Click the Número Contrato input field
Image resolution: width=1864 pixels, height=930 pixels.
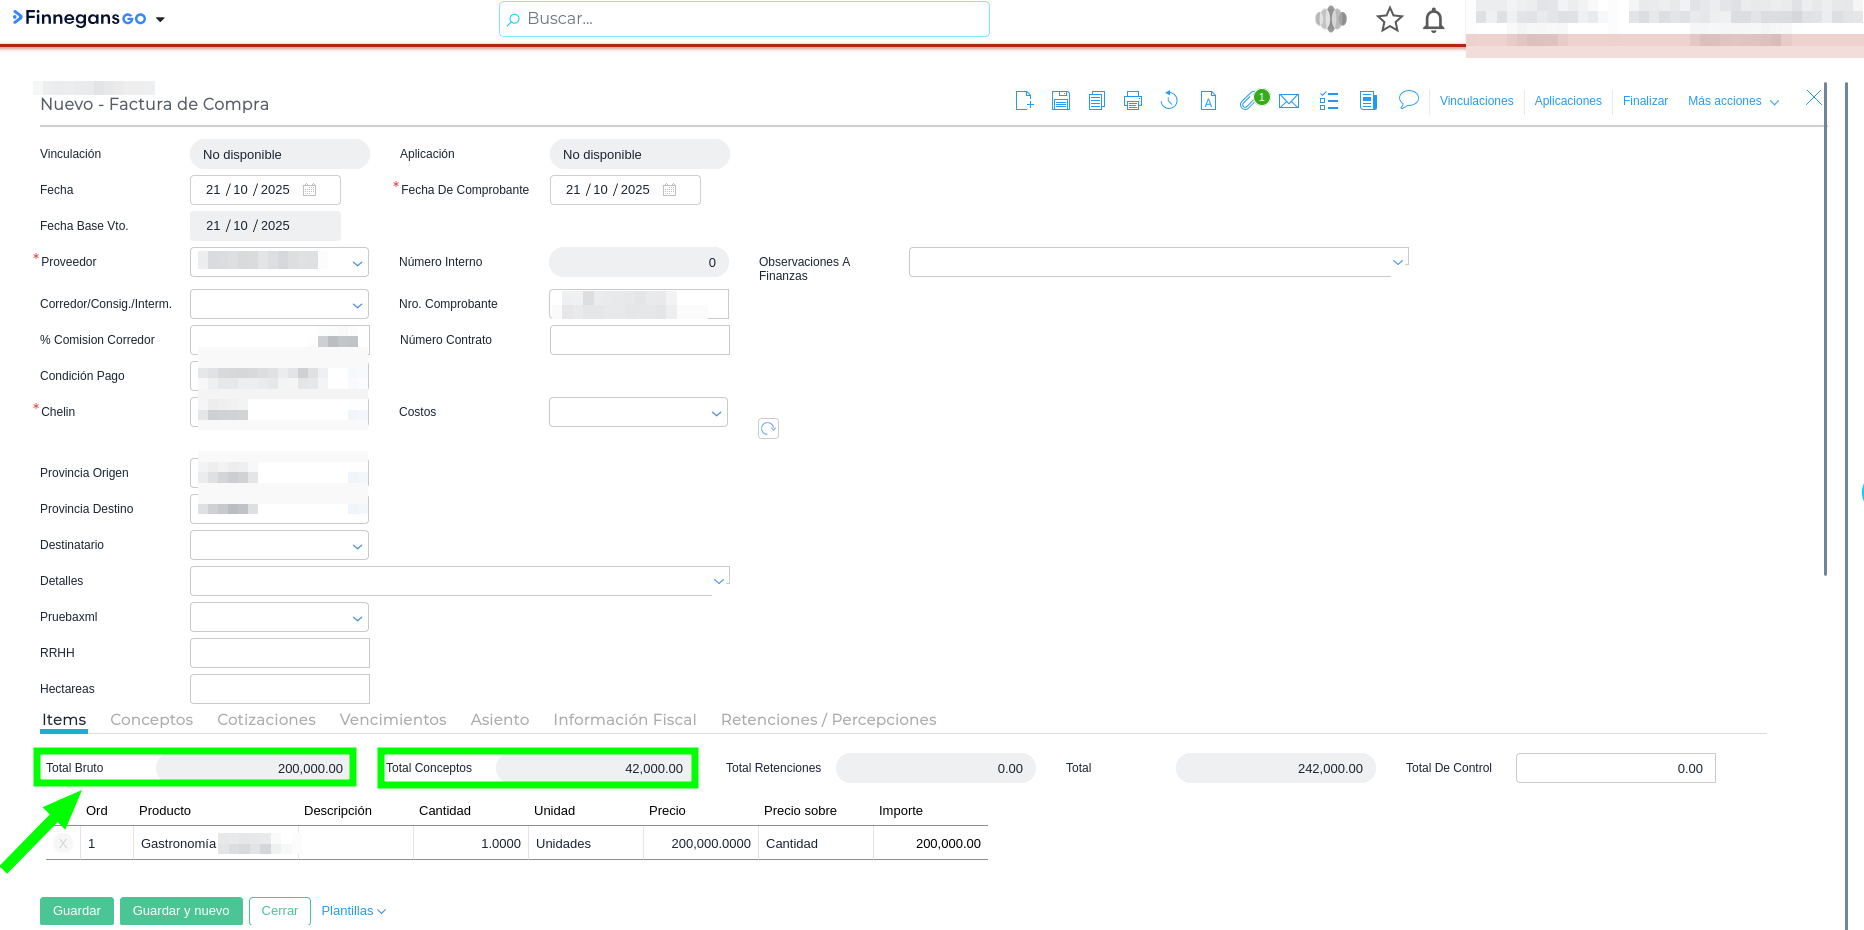[639, 340]
